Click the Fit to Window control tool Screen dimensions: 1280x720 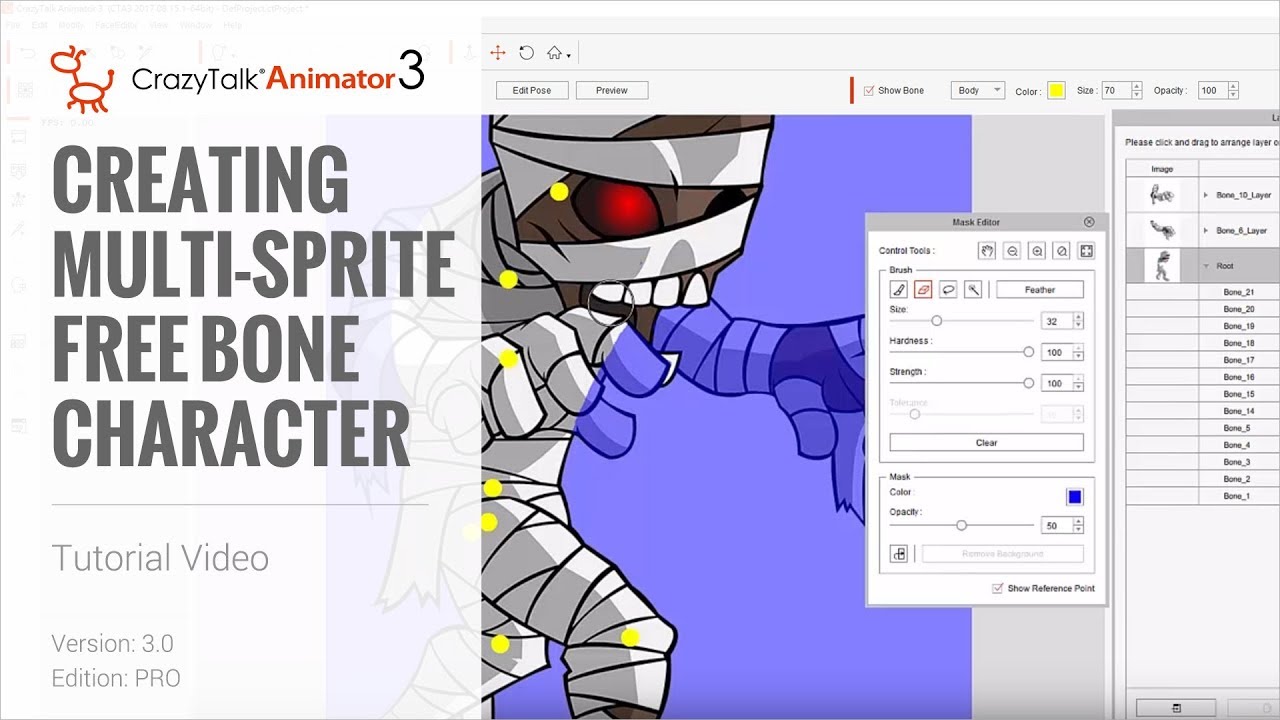point(1087,251)
